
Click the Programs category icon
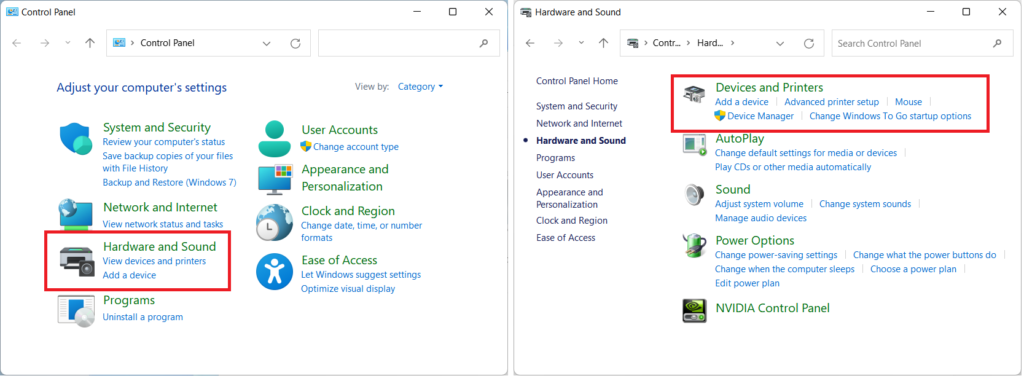[x=76, y=311]
